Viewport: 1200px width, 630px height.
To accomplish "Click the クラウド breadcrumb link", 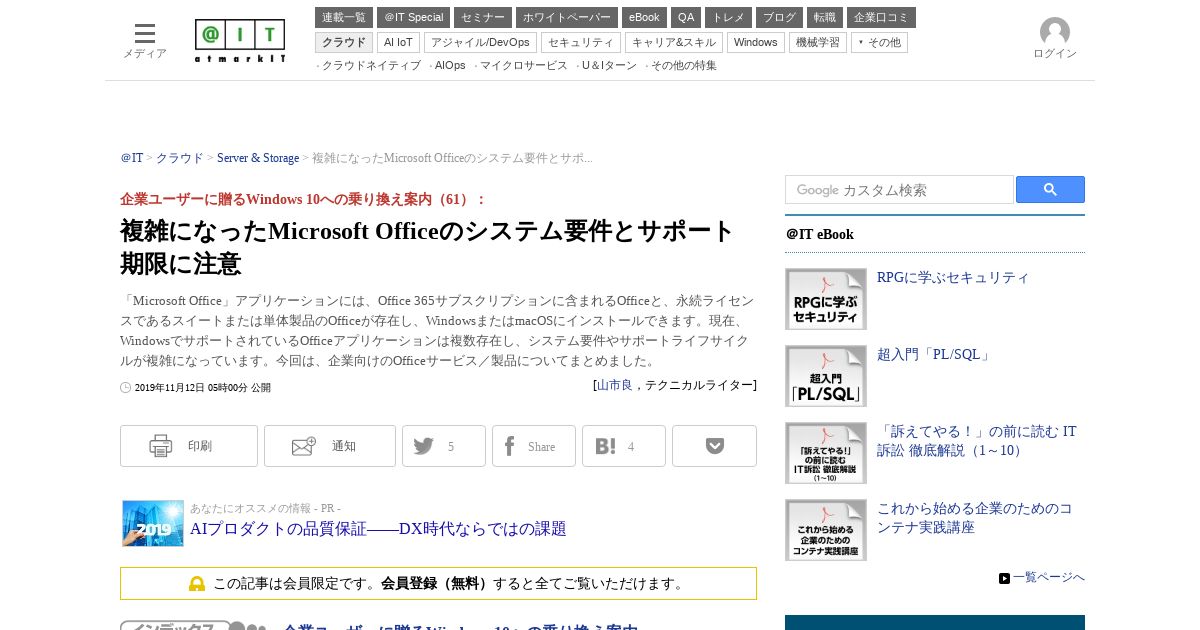I will point(180,158).
